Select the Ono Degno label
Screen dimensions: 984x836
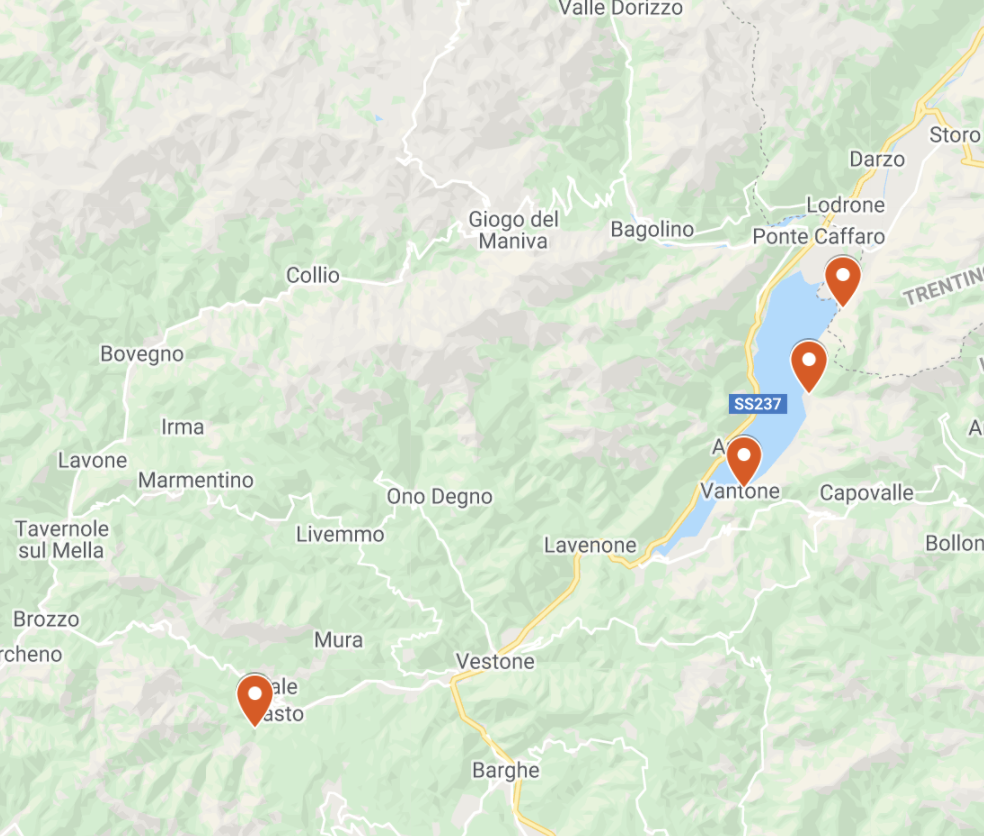click(439, 496)
